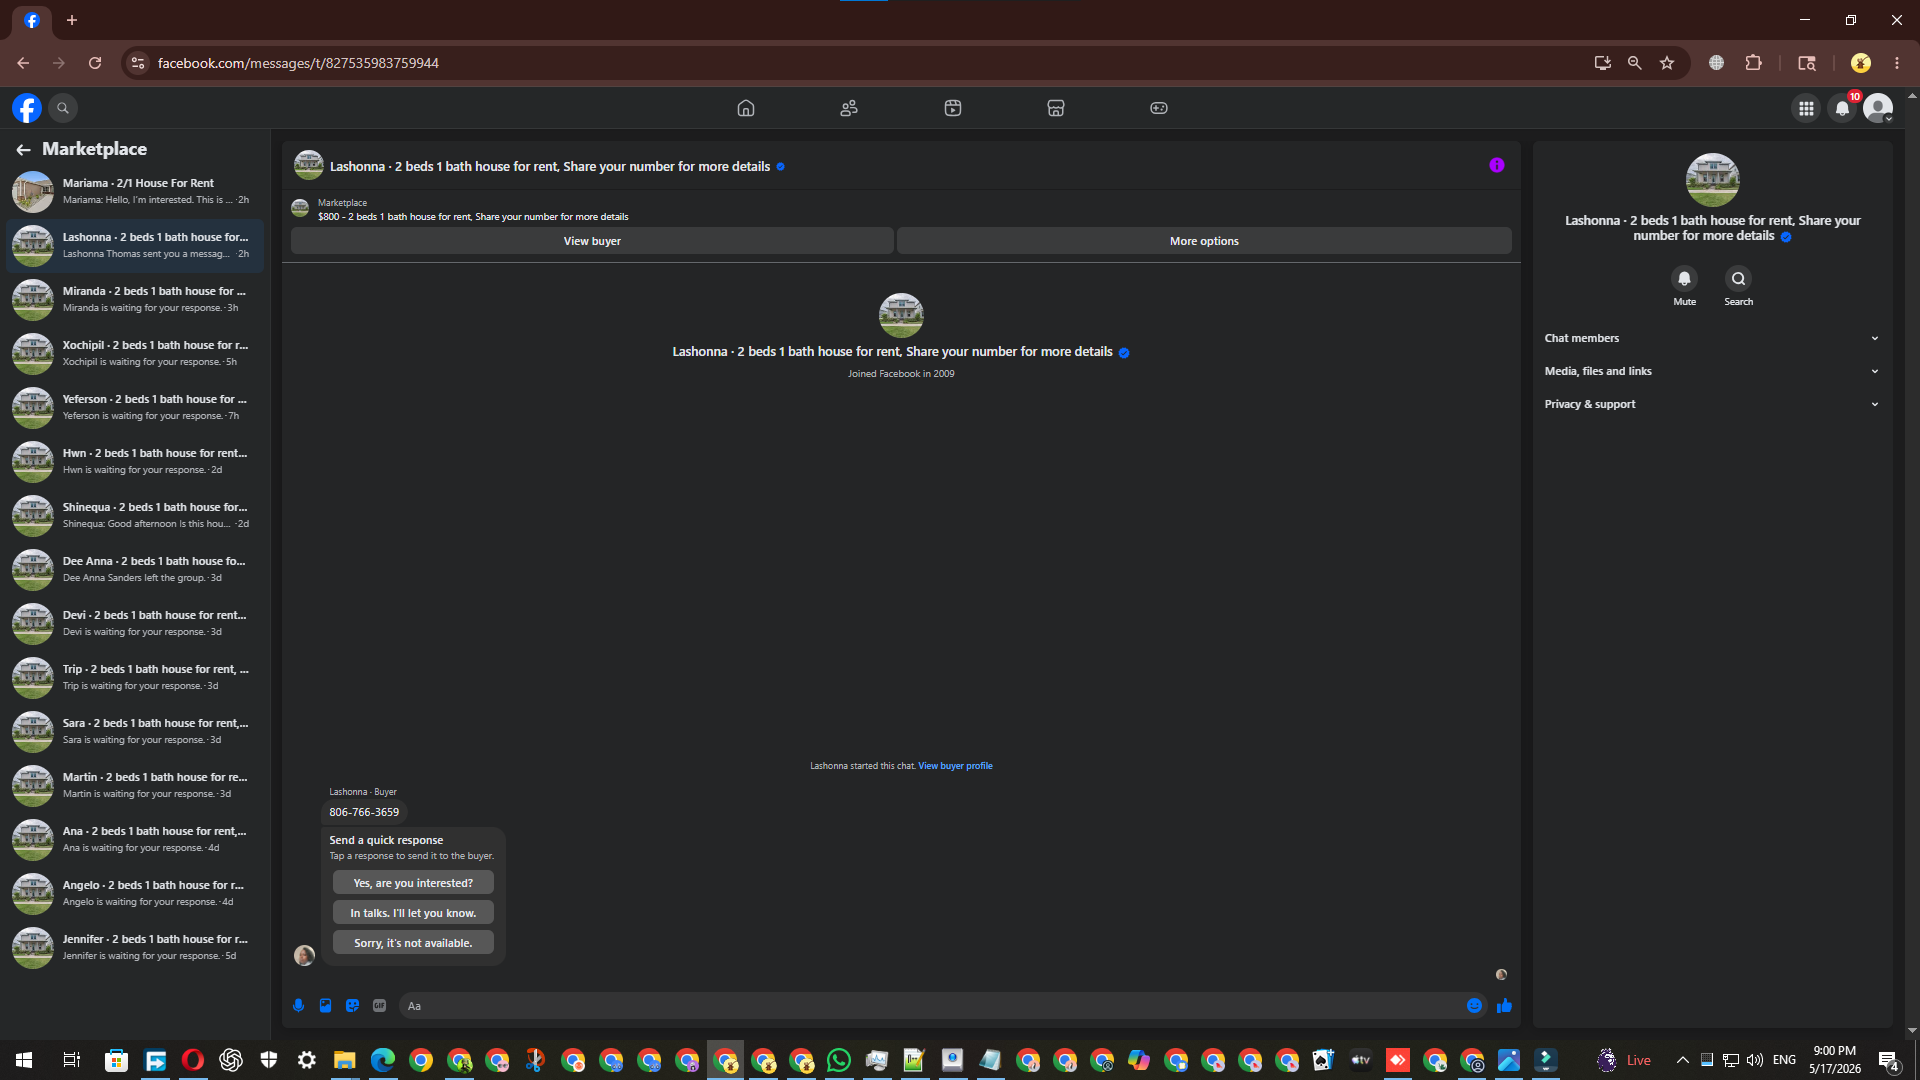Search in conversation using the Search icon

pyautogui.click(x=1739, y=279)
